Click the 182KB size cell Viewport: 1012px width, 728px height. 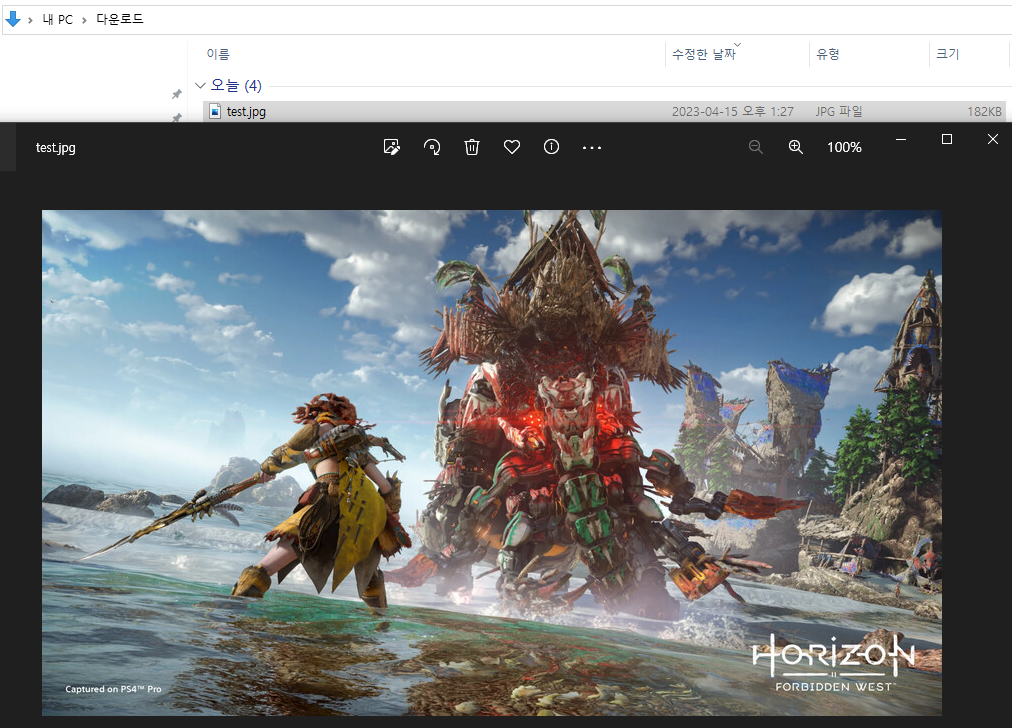pyautogui.click(x=984, y=112)
